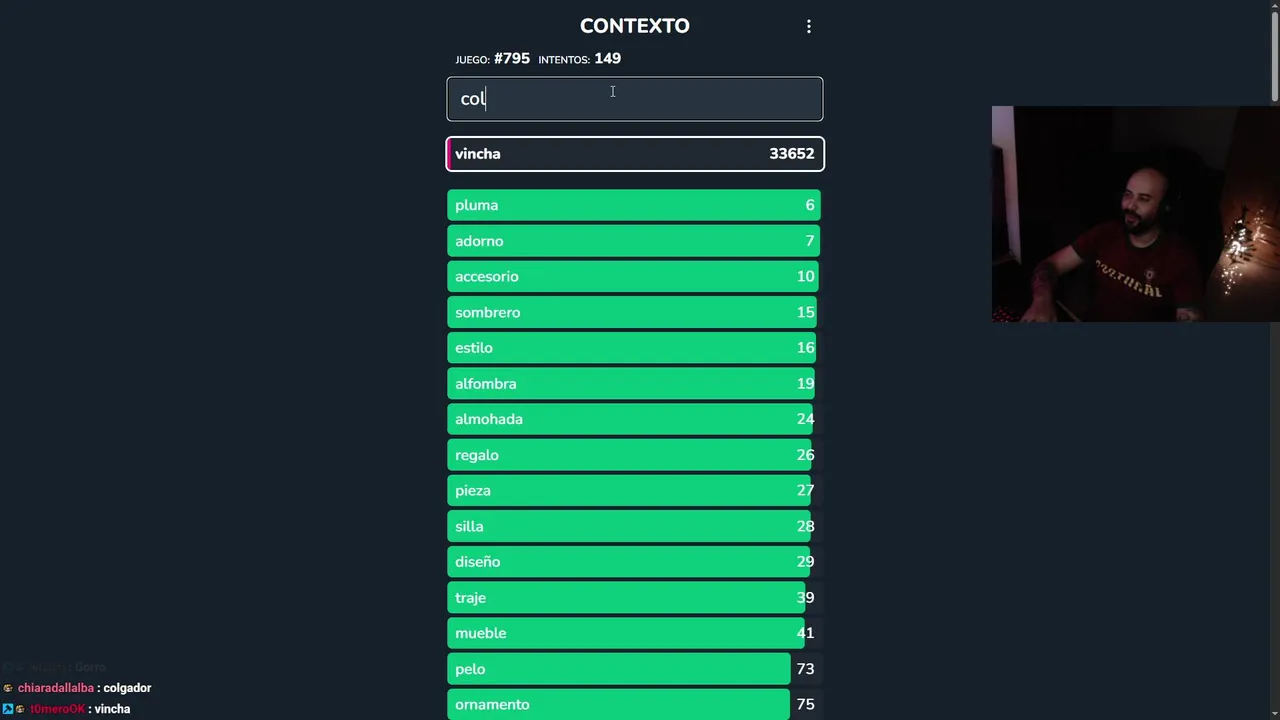Click the CONTEXTO game title

634,26
